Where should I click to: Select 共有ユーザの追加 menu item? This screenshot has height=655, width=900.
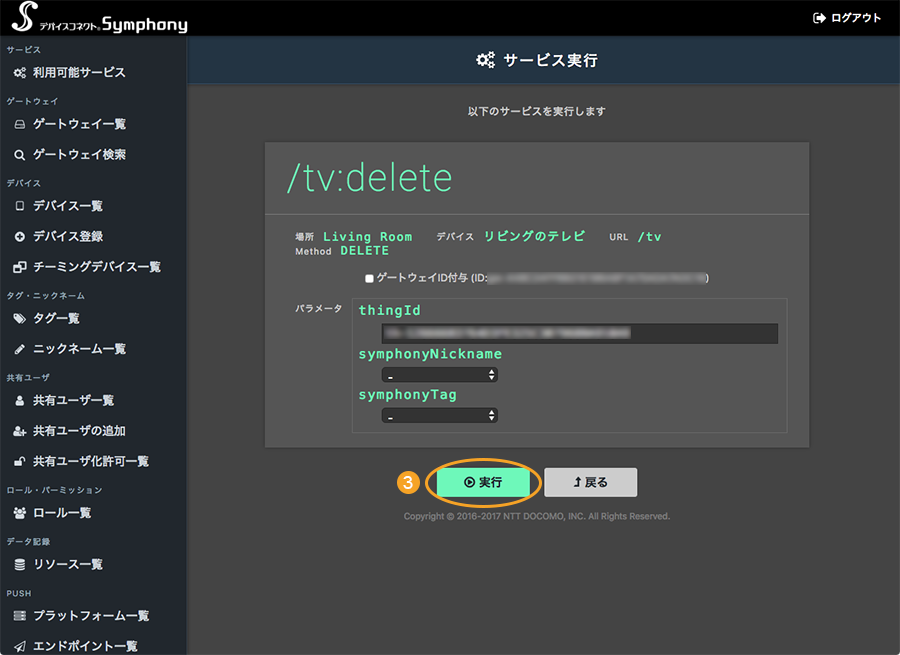tap(79, 431)
